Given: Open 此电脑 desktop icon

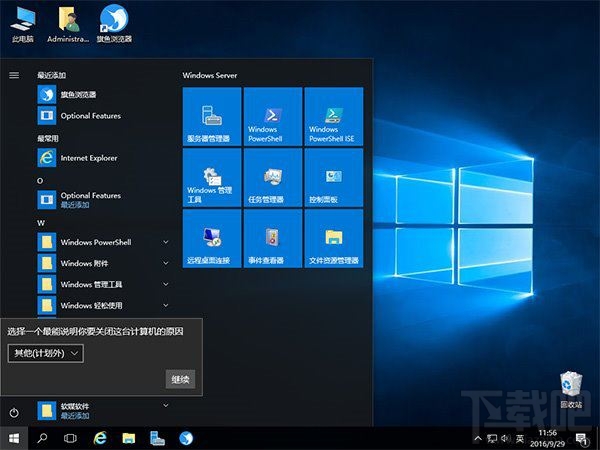Looking at the screenshot, I should [23, 24].
